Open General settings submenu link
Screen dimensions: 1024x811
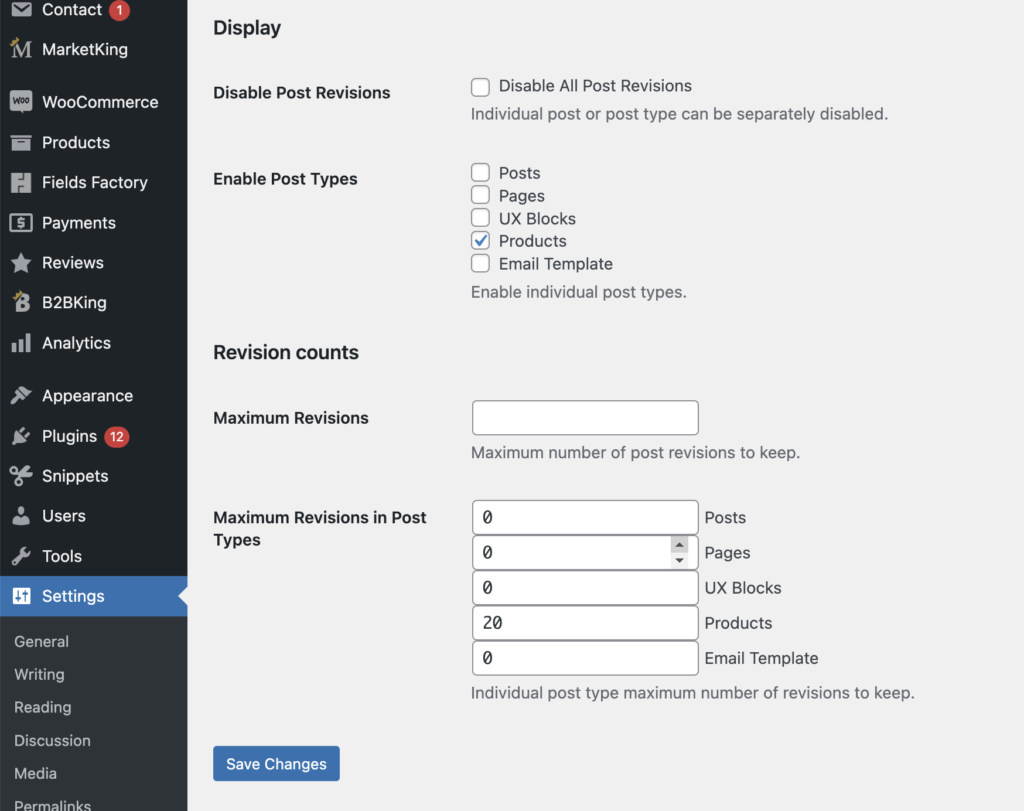point(41,641)
